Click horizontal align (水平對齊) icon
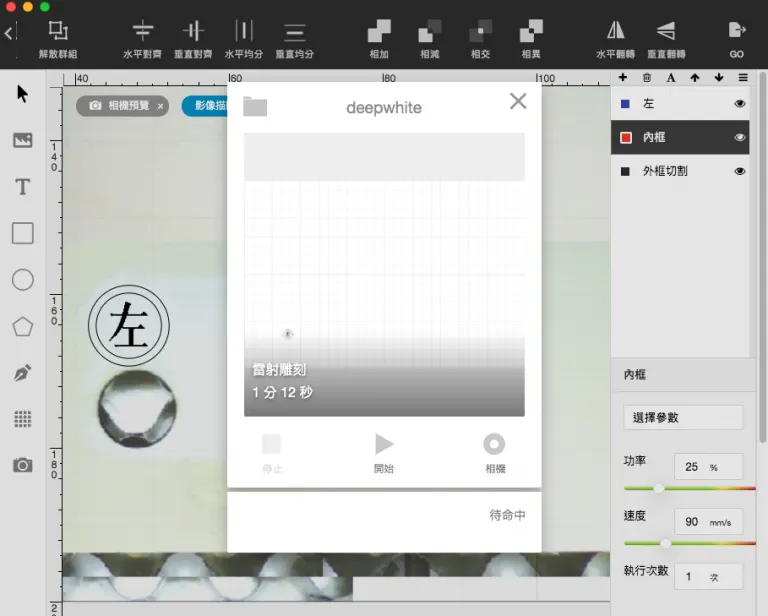The width and height of the screenshot is (768, 616). click(143, 30)
